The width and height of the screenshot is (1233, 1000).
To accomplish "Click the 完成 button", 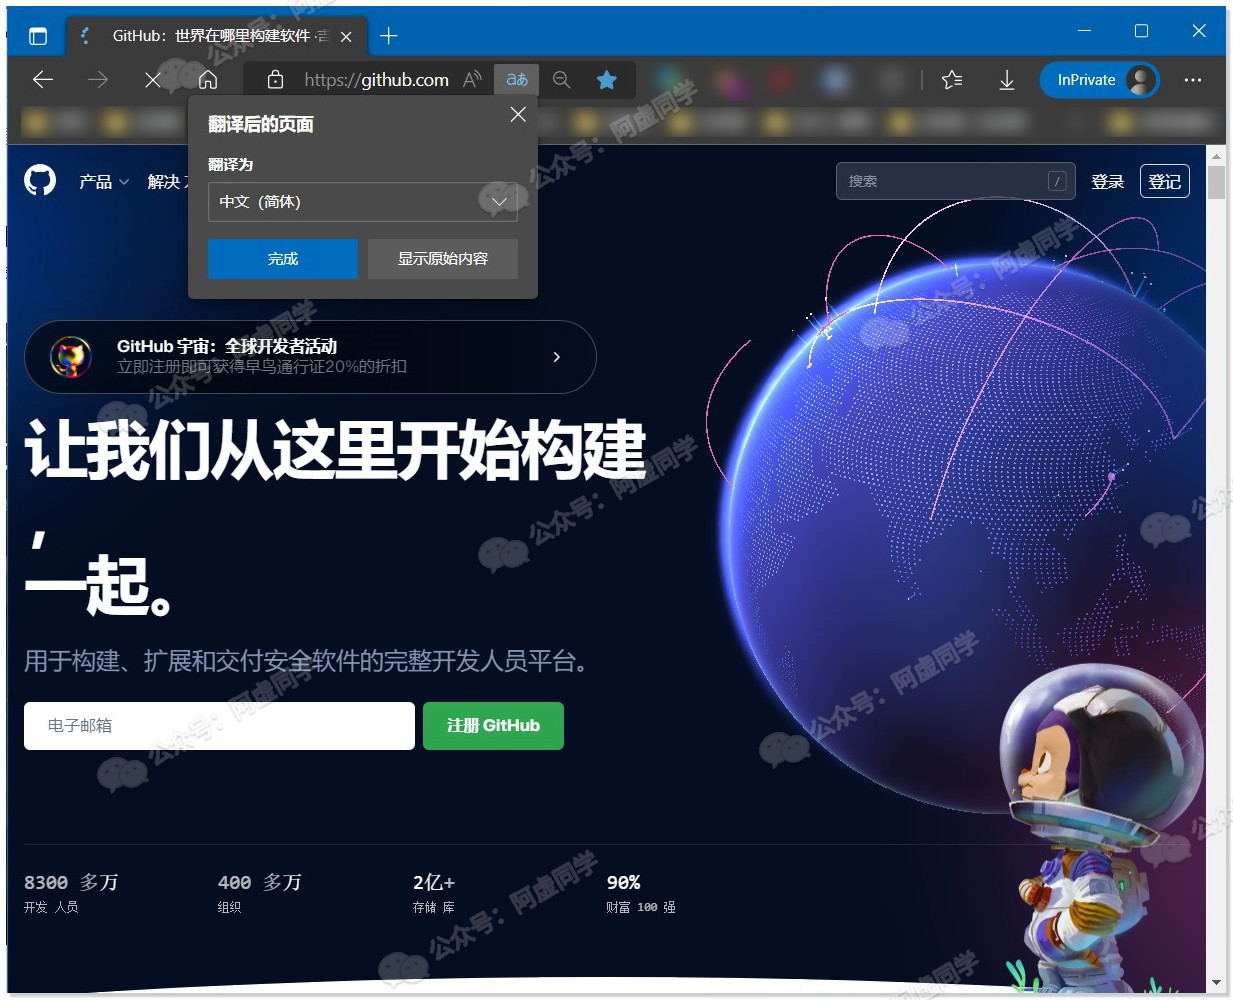I will coord(283,259).
